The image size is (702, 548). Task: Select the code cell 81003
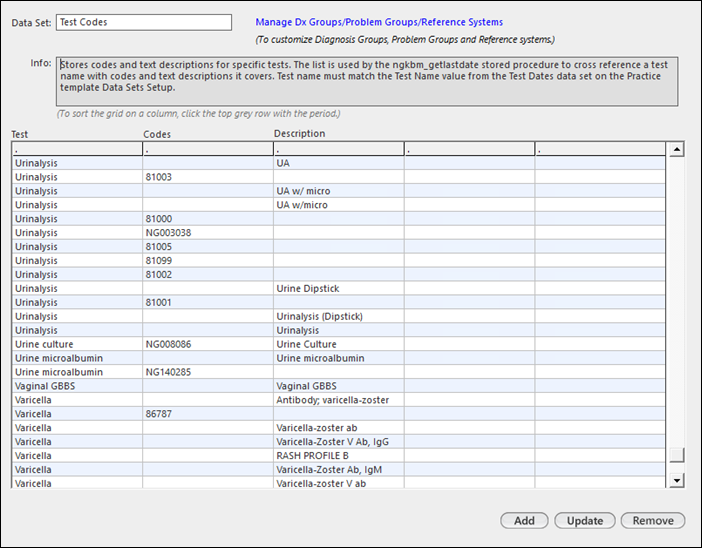(208, 177)
